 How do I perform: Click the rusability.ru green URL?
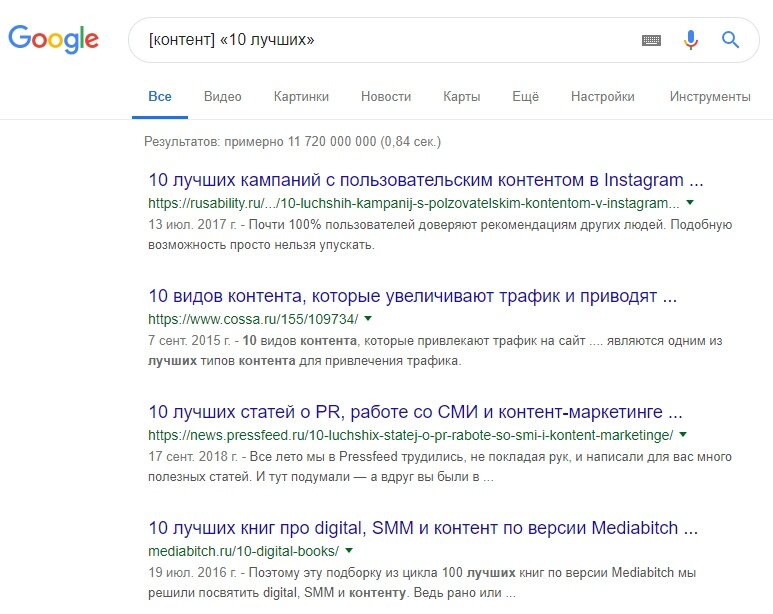pos(414,203)
